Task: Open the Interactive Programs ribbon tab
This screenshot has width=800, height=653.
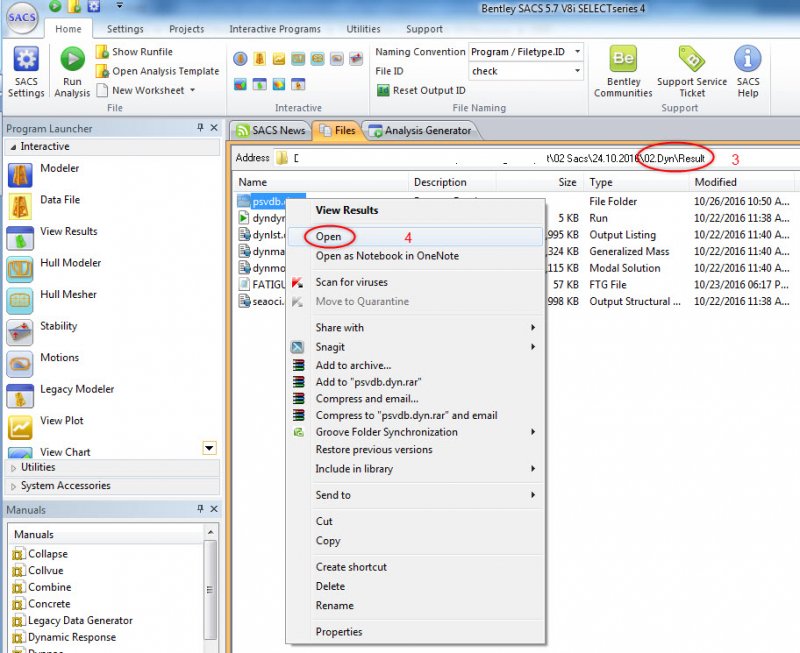Action: [x=275, y=29]
